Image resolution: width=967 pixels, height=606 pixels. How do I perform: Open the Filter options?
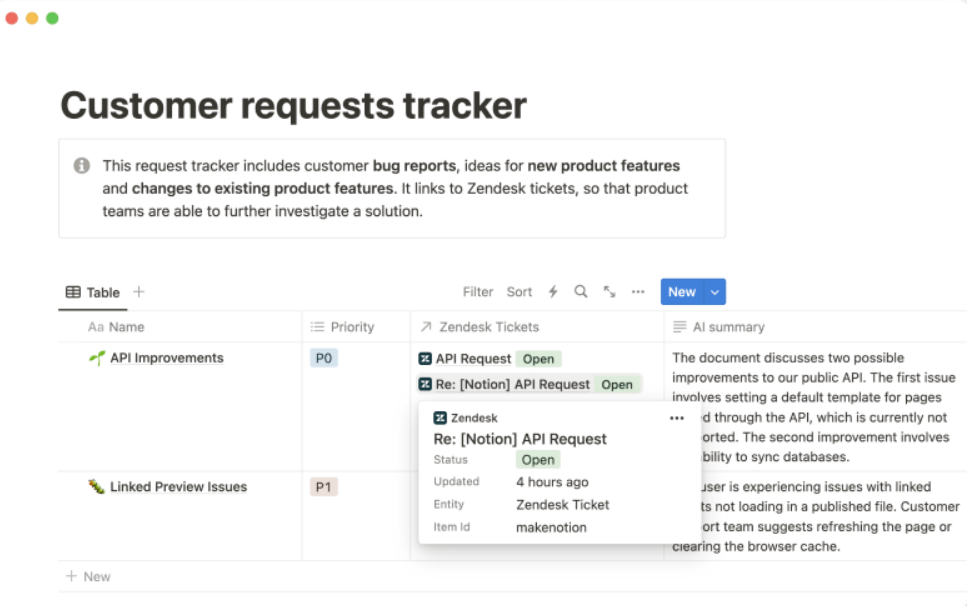[478, 292]
